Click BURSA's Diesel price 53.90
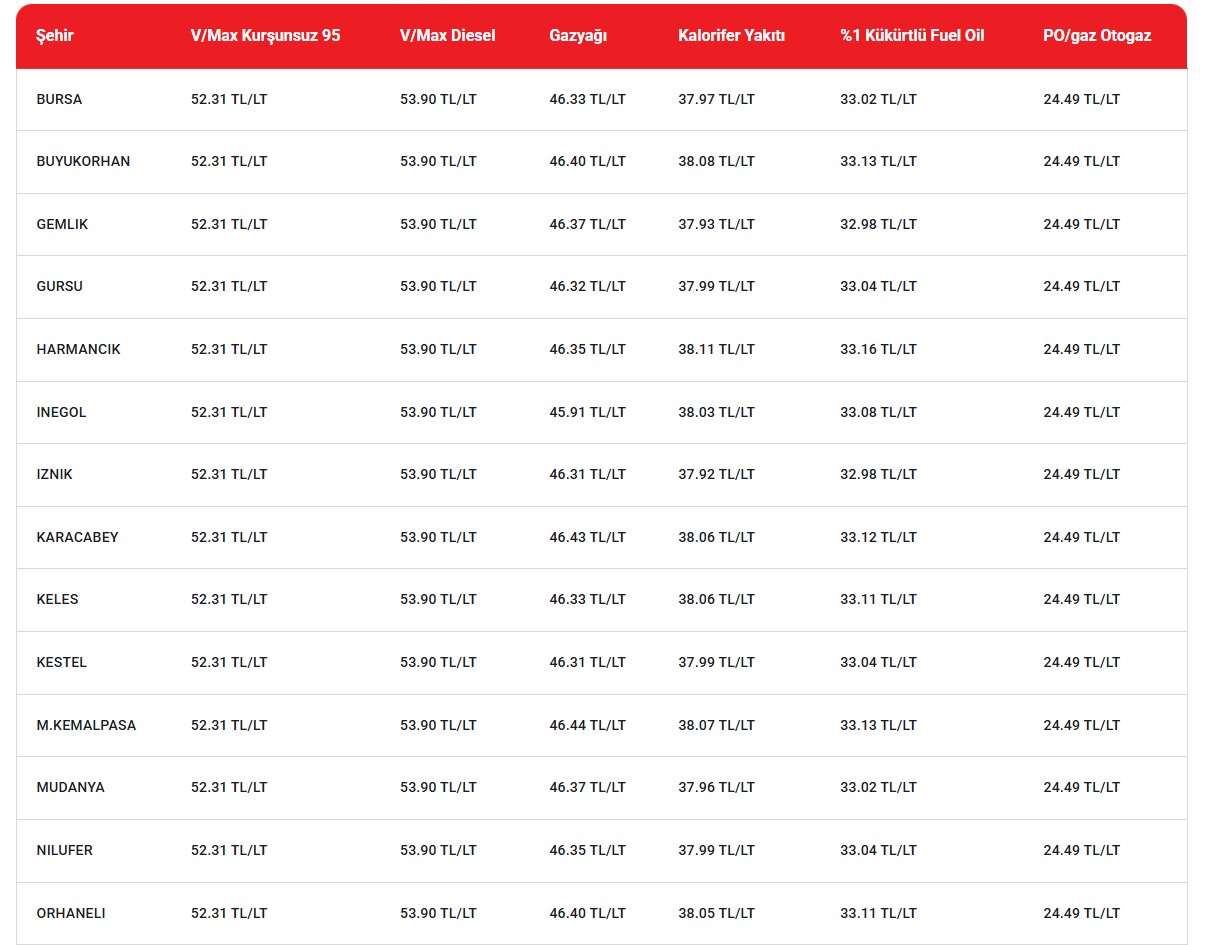 [x=438, y=99]
